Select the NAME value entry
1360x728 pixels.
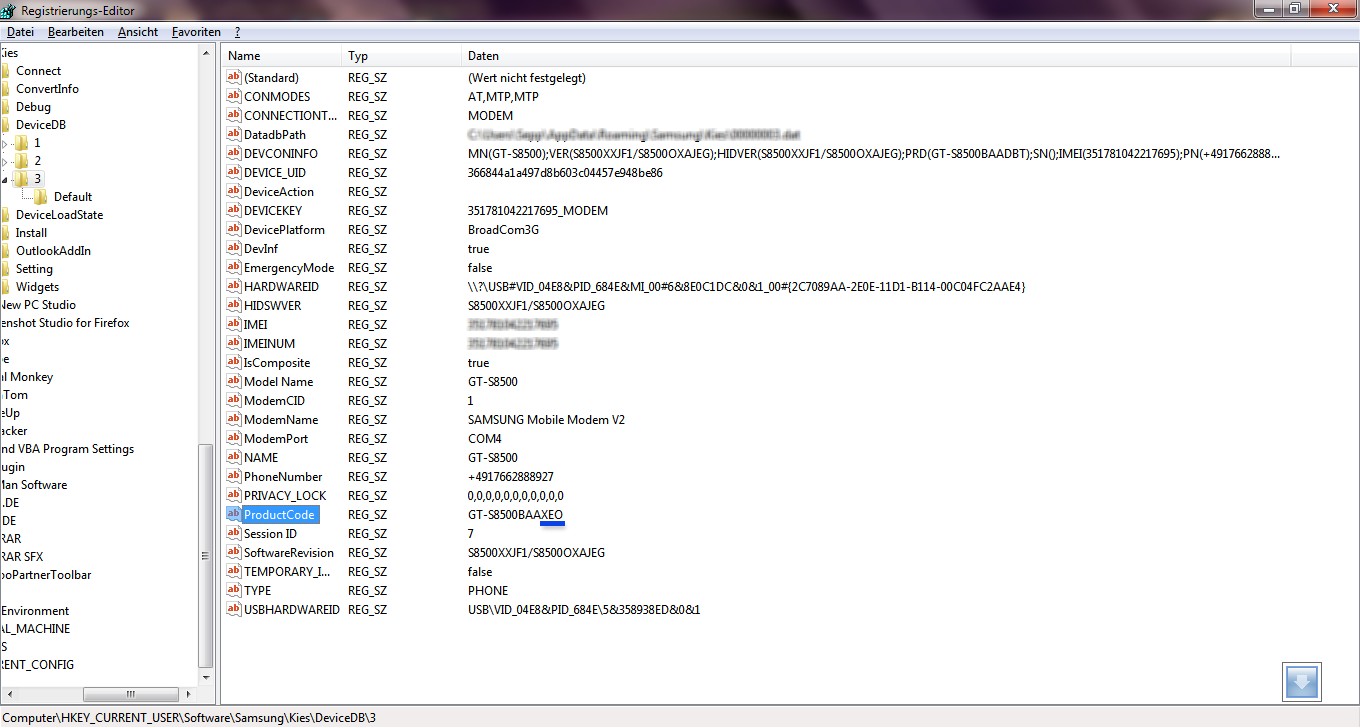(261, 458)
